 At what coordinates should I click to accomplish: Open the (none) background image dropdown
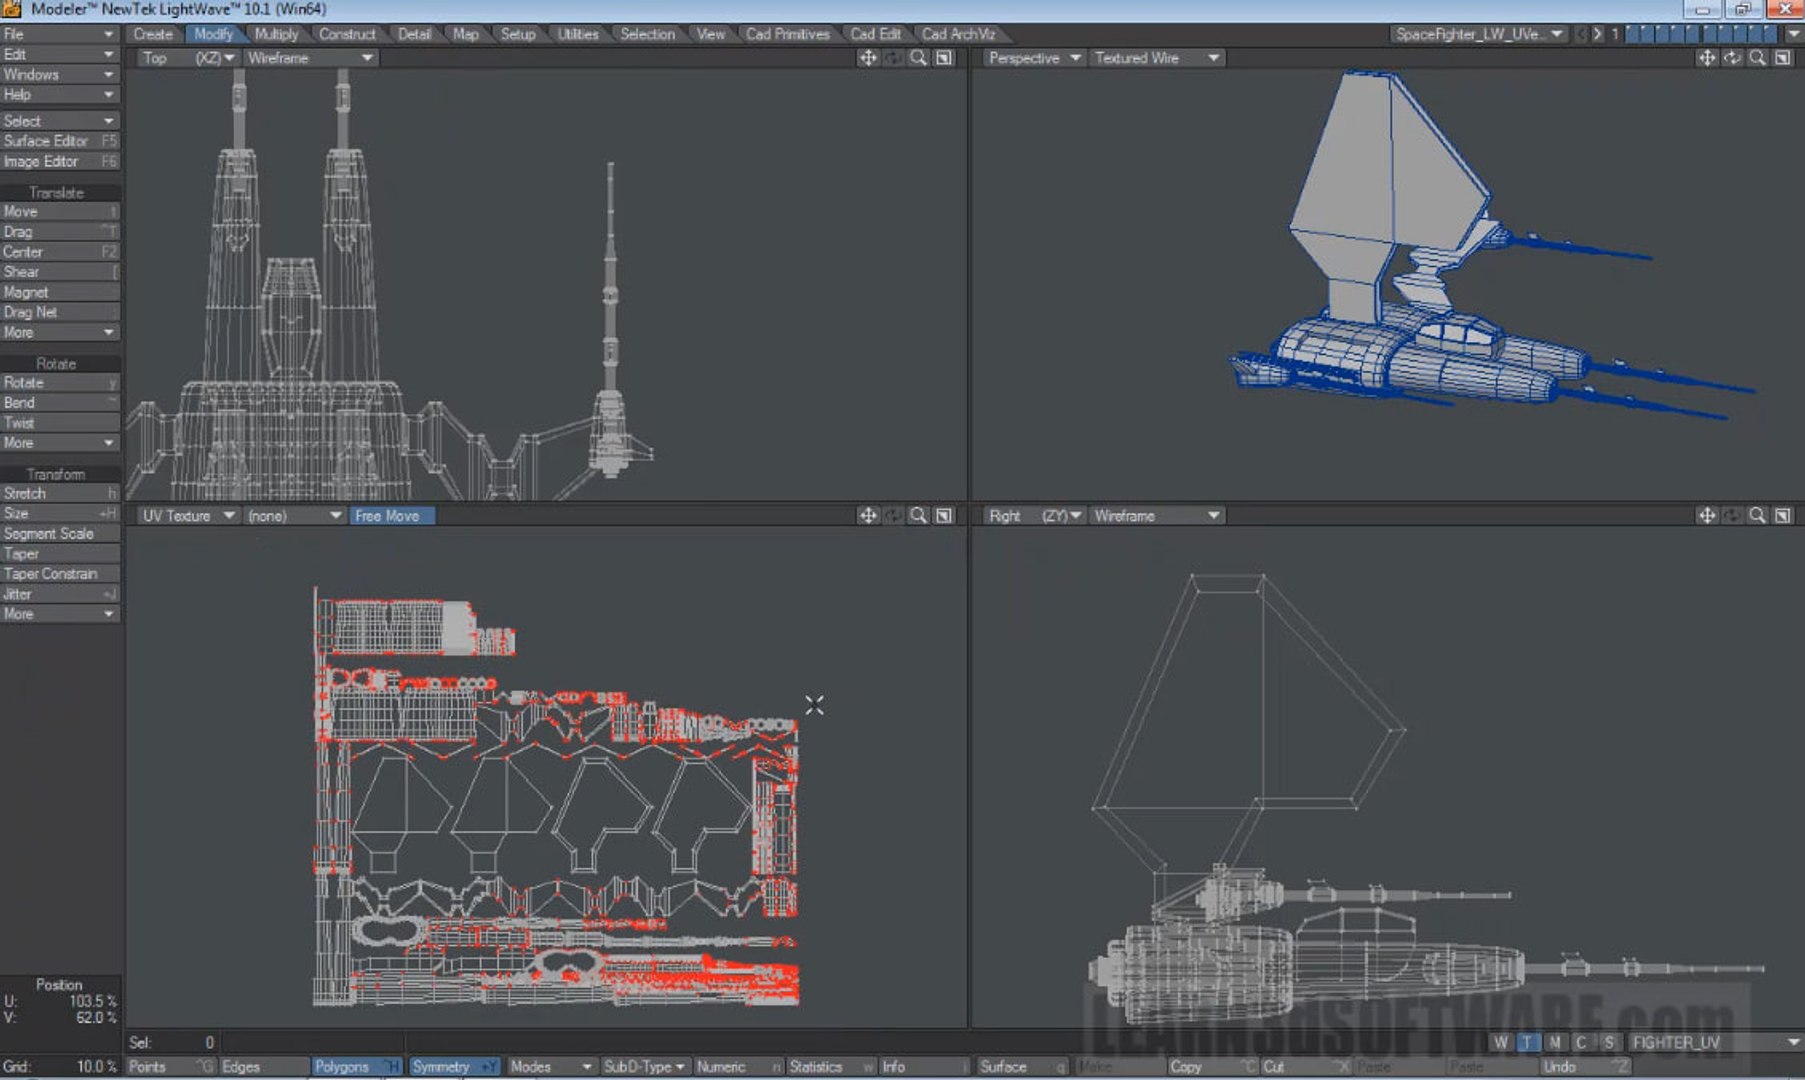point(294,515)
